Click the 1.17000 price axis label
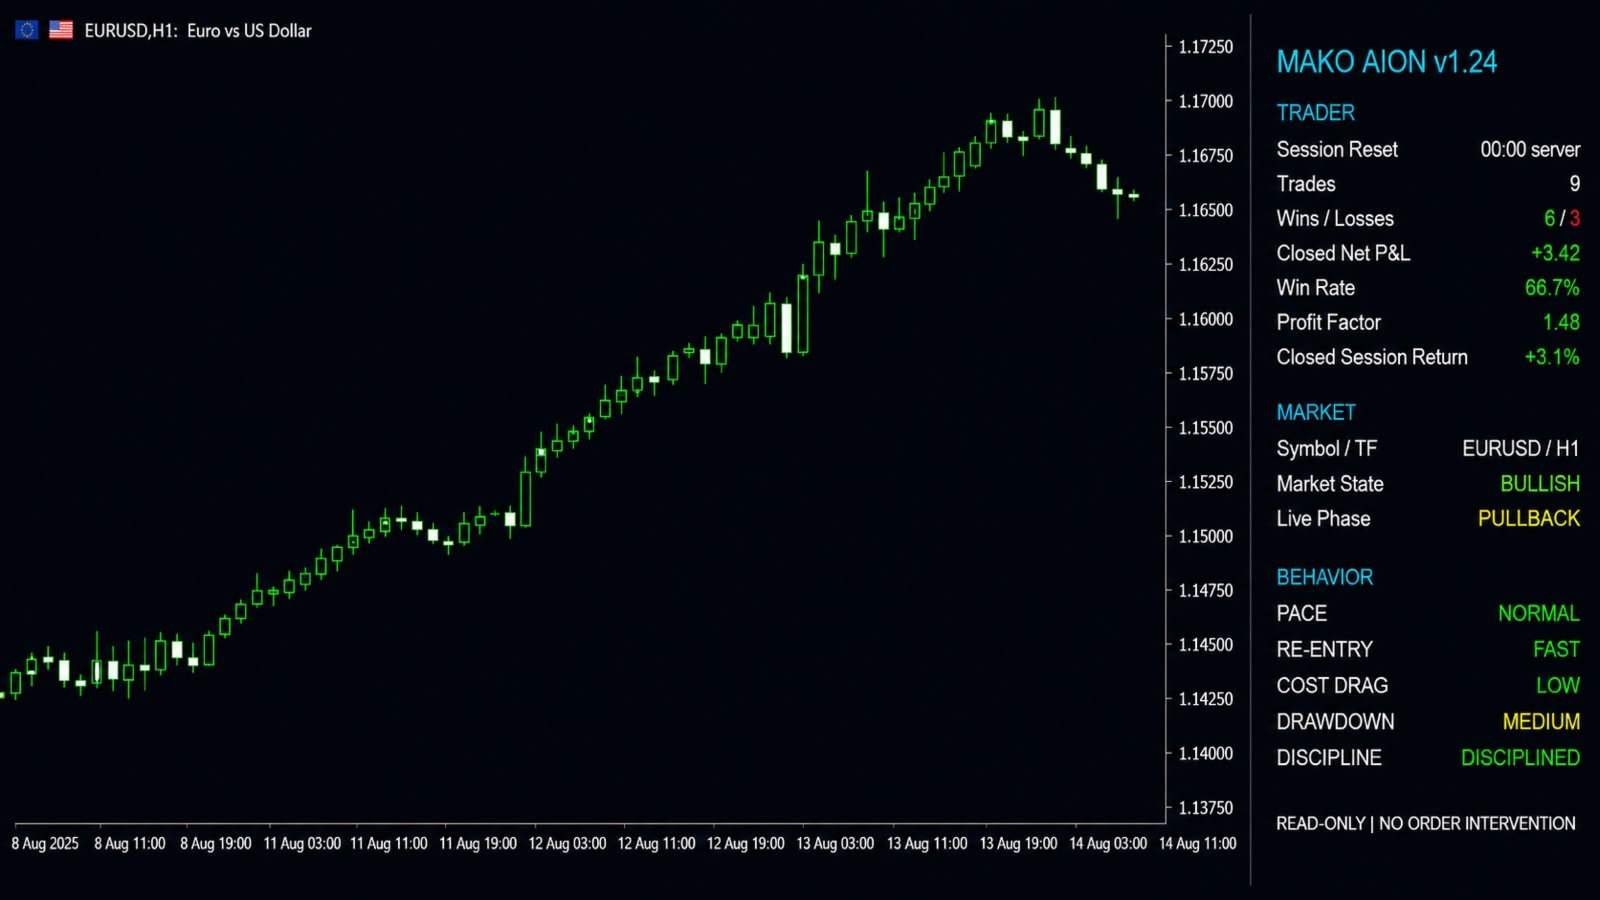Image resolution: width=1600 pixels, height=900 pixels. (1206, 101)
